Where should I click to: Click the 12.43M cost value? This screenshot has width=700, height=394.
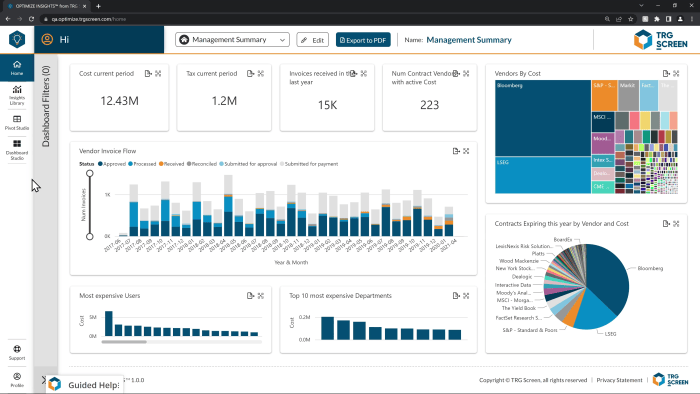pyautogui.click(x=120, y=101)
